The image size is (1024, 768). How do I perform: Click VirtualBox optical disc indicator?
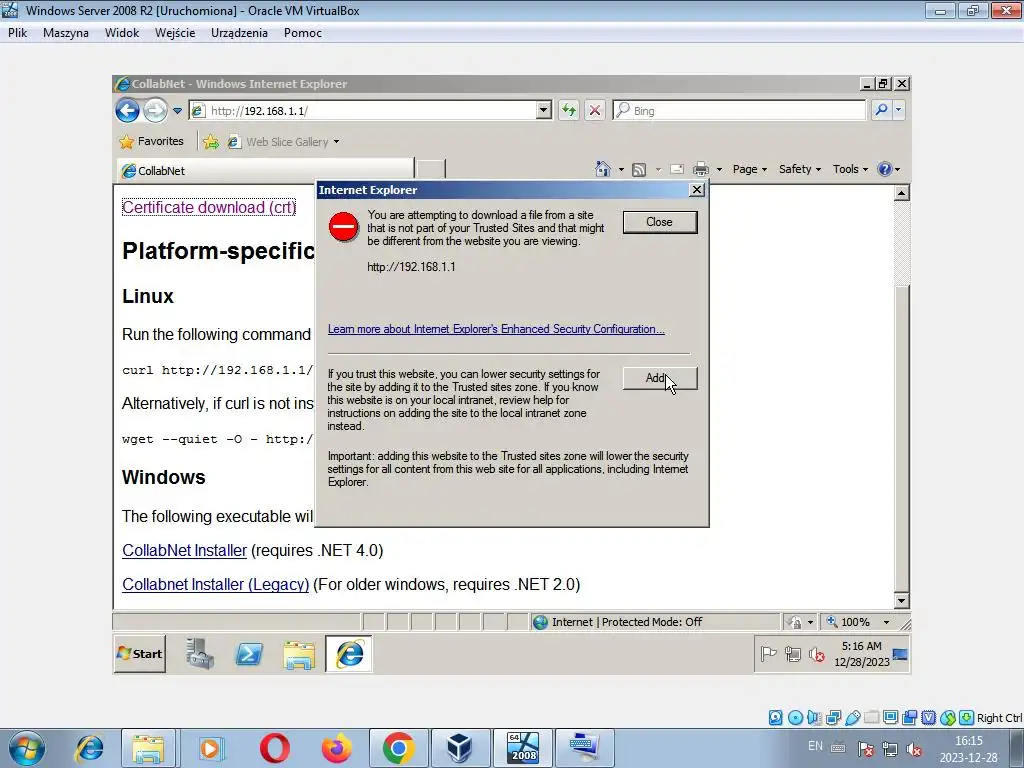795,718
